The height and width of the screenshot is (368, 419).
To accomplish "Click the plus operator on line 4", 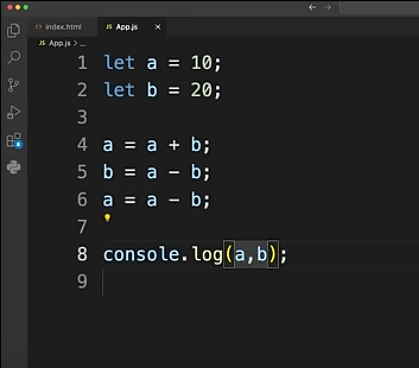I will tap(174, 145).
